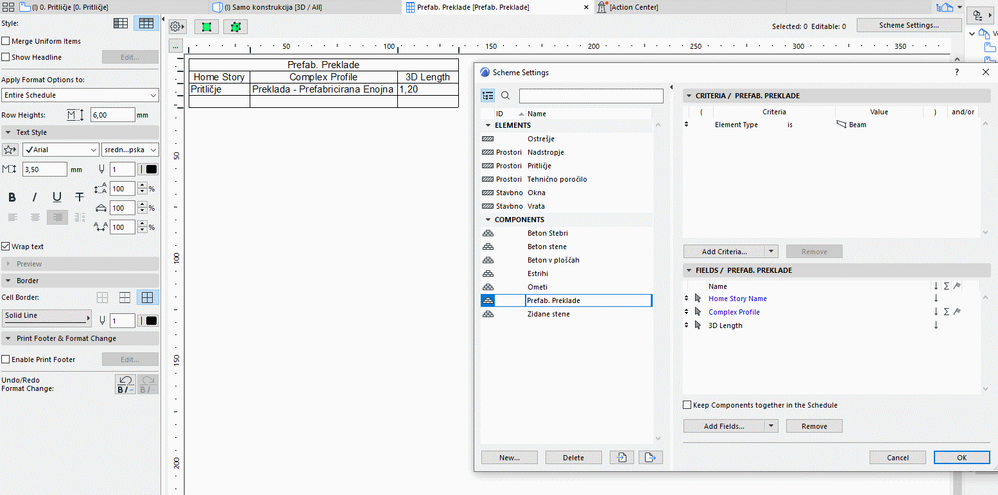Select the Zidane stene component scheme

pos(566,314)
